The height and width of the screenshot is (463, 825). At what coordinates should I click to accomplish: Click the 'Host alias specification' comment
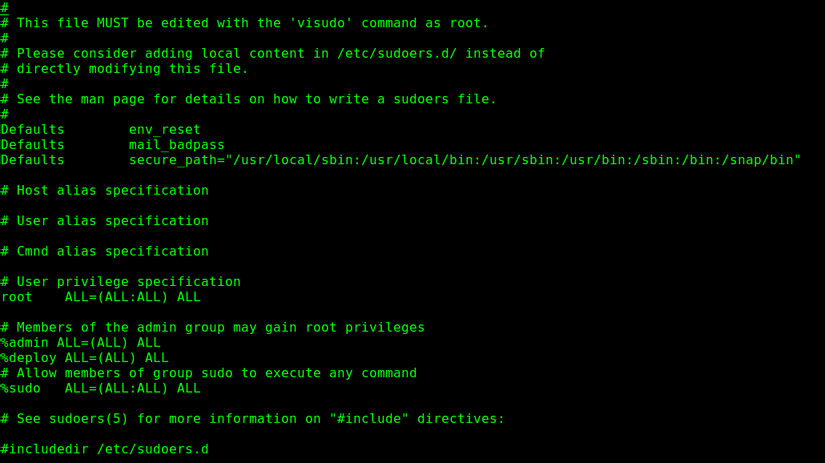(x=104, y=190)
